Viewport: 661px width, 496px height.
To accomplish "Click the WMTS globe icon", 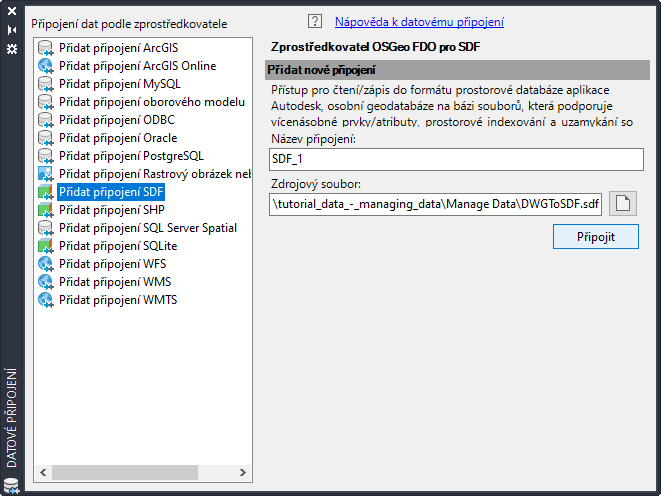I will (x=46, y=300).
